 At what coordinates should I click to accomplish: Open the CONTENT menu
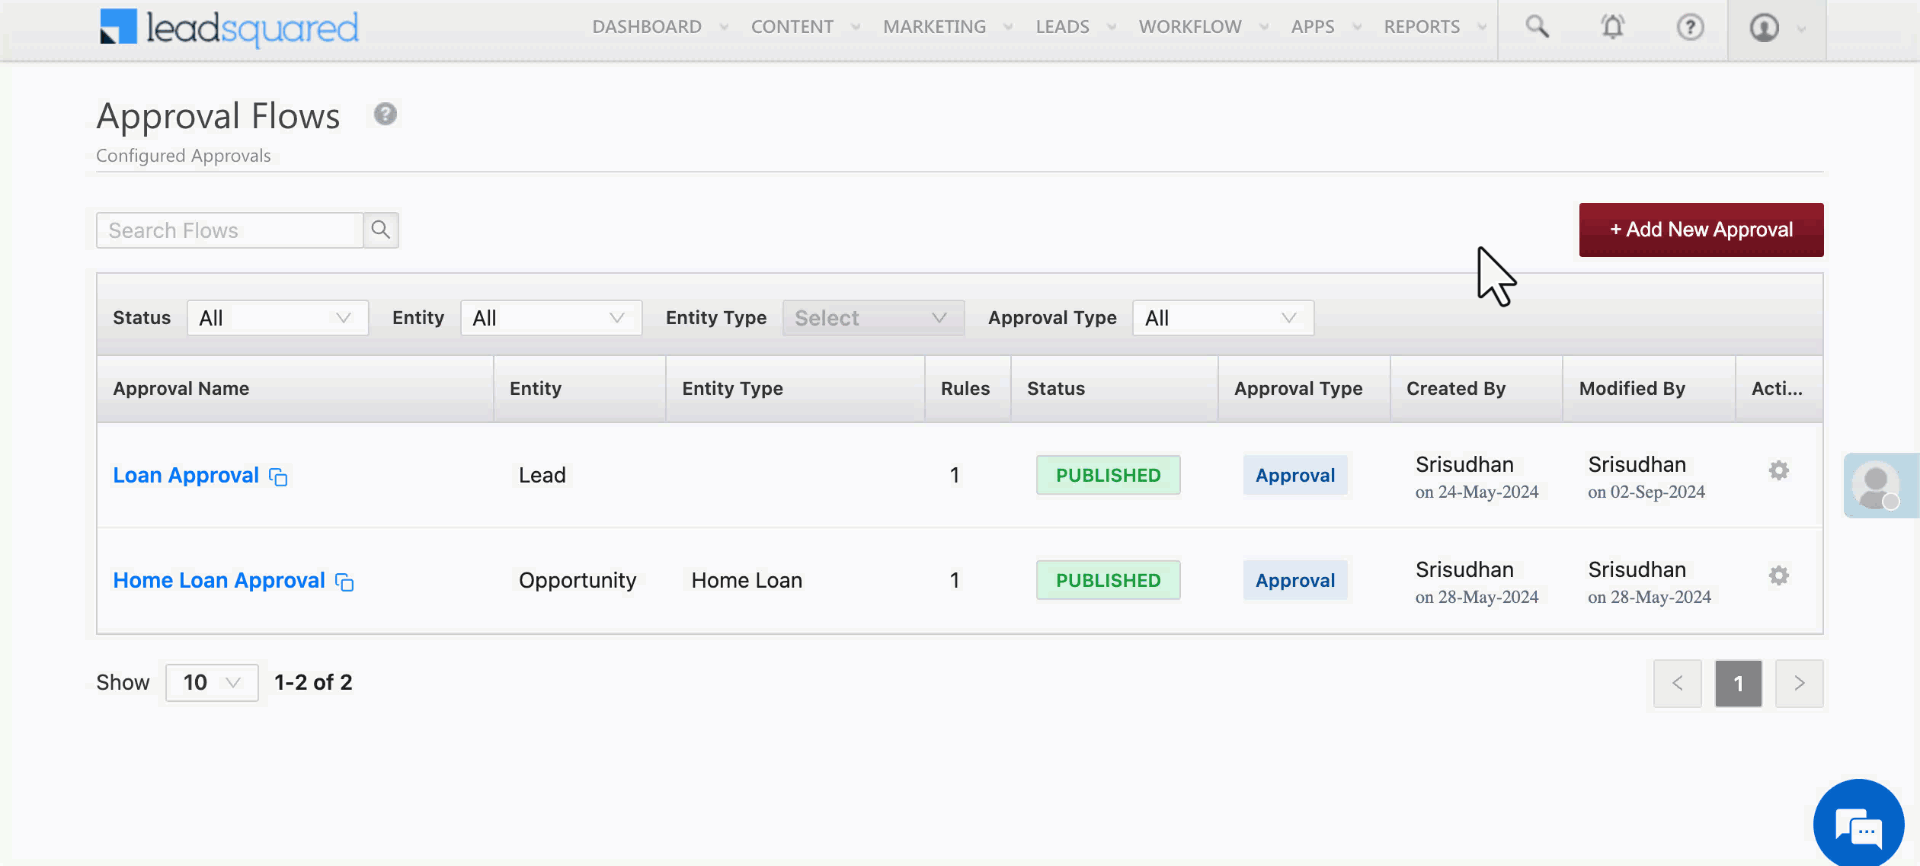click(792, 27)
